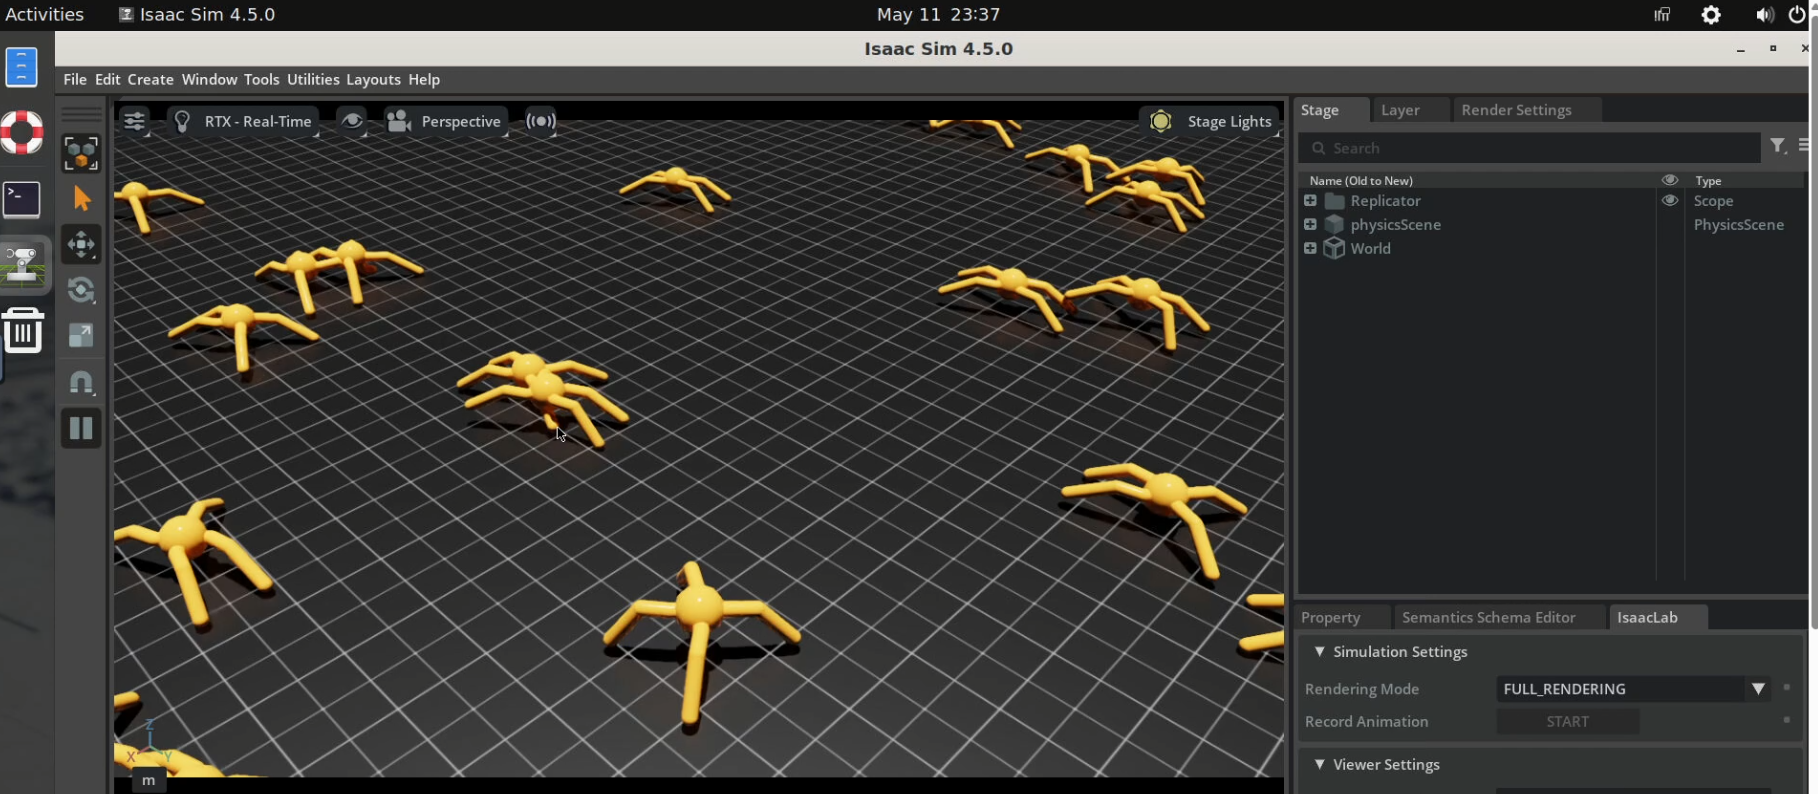Viewport: 1818px width, 794px height.
Task: Launch the Terminal from the dock
Action: (21, 199)
